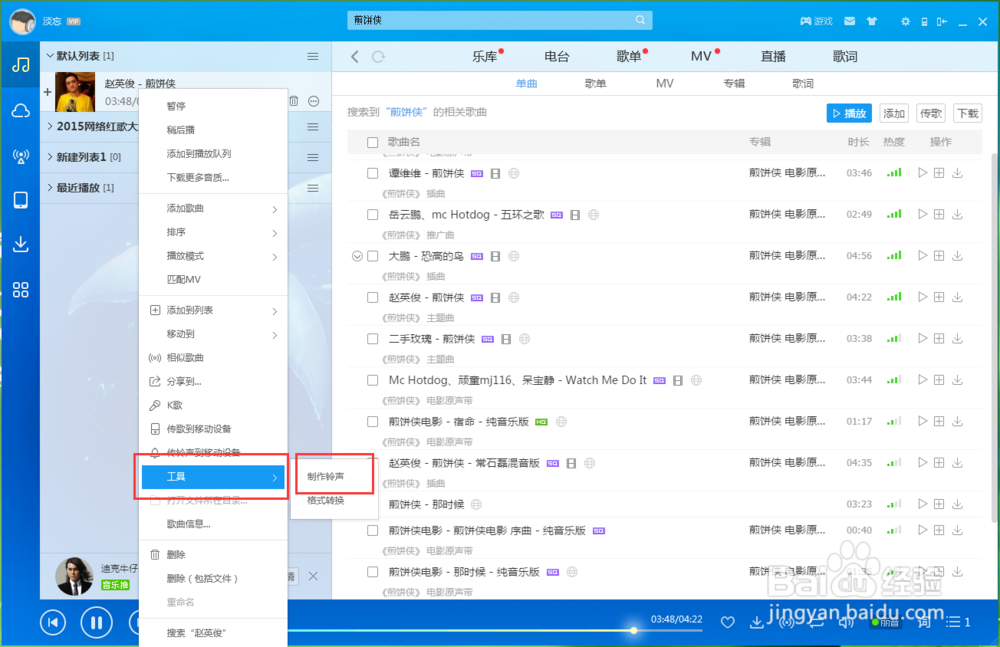Image resolution: width=1000 pixels, height=647 pixels.
Task: Click the volume speaker control
Action: point(846,622)
